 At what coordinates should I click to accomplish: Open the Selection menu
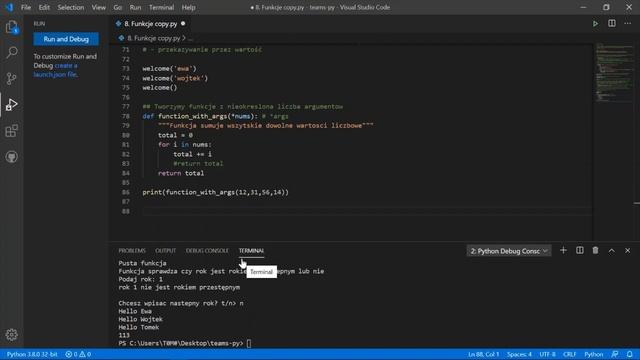[71, 7]
